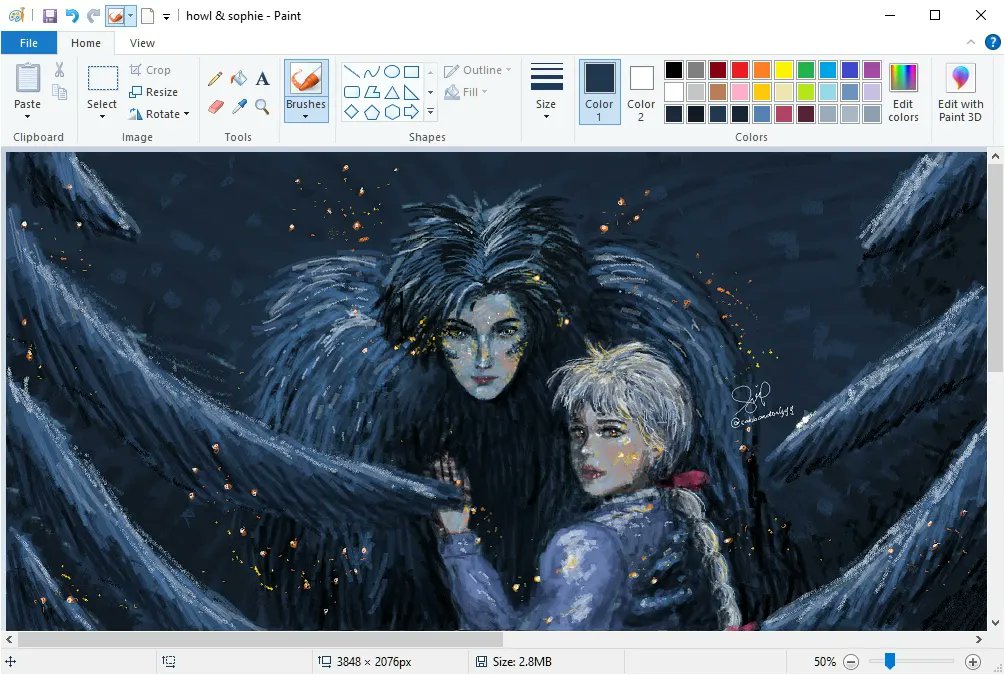Click the rectangular Select tool icon
1005x675 pixels.
point(103,78)
